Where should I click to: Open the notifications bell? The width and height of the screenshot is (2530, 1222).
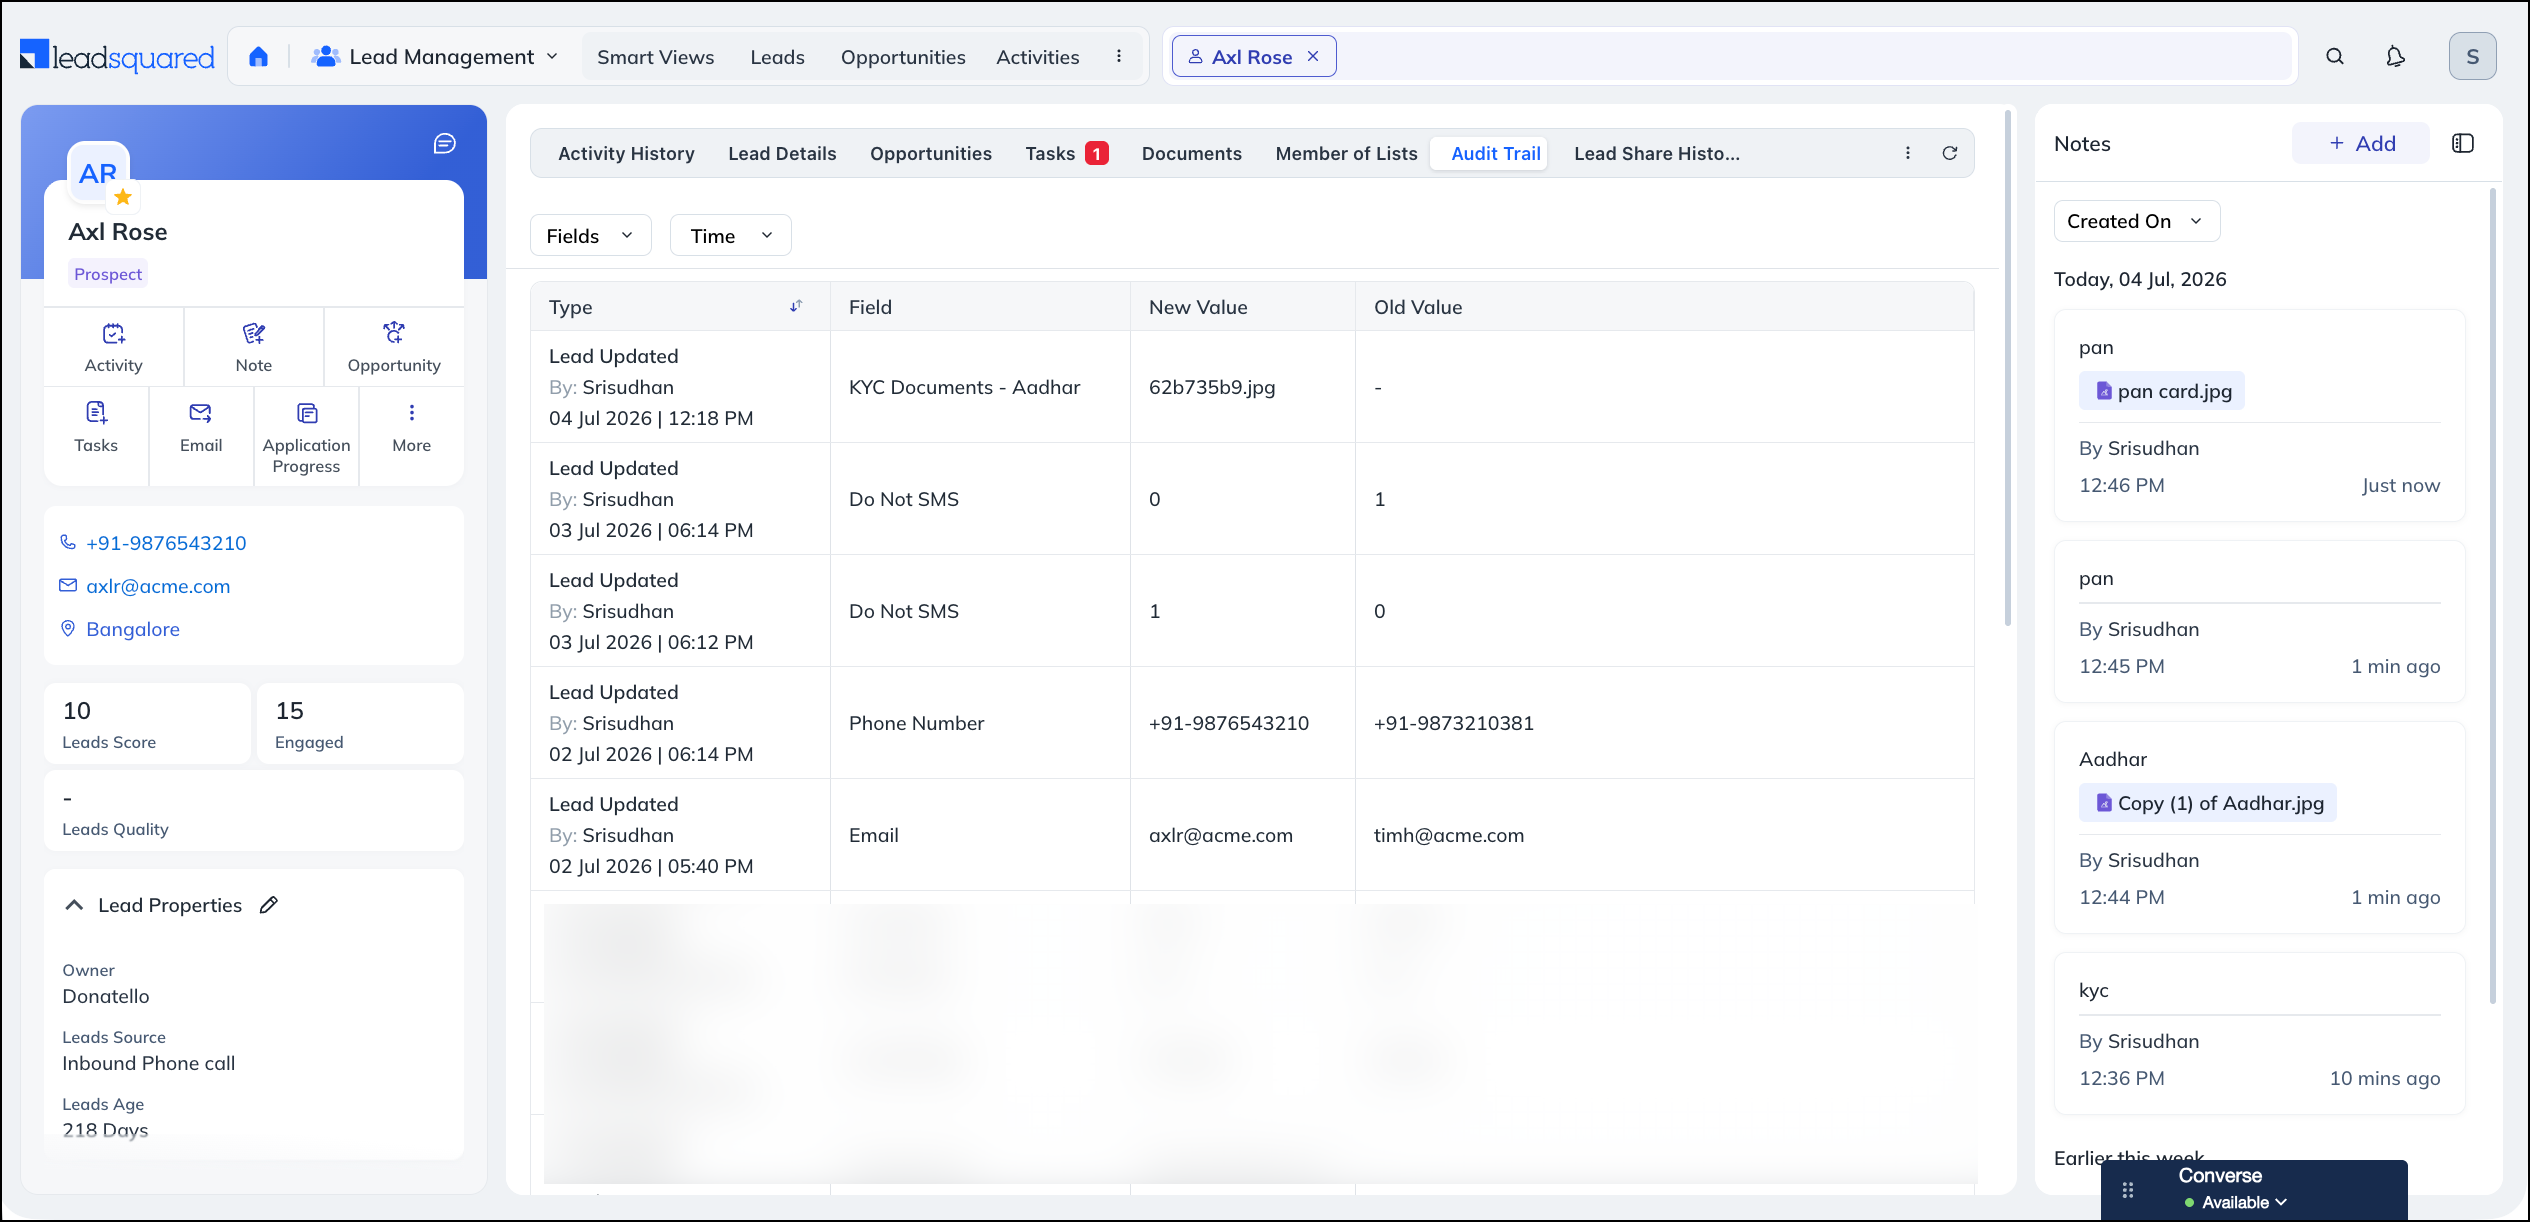[x=2395, y=57]
